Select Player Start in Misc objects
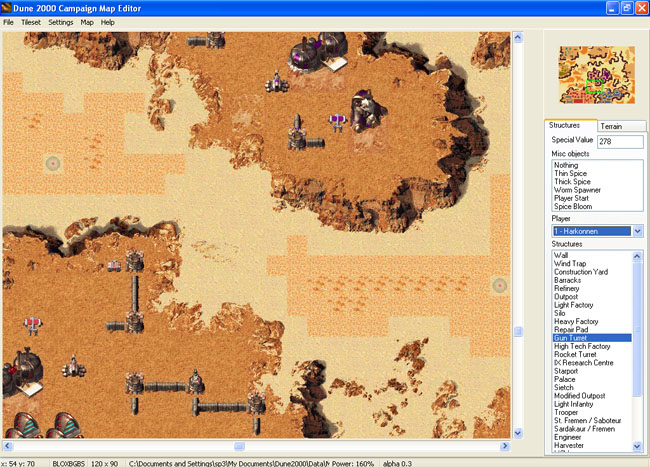The image size is (650, 467). click(x=571, y=198)
